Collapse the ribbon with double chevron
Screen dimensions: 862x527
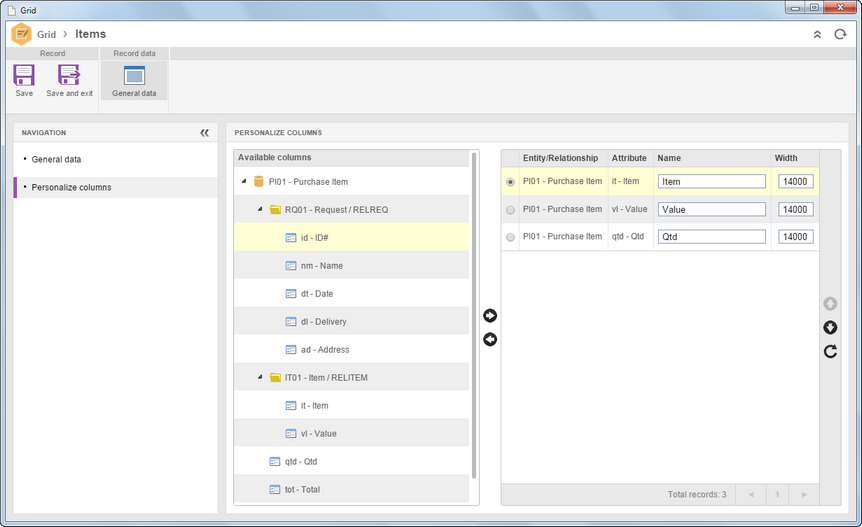(817, 35)
